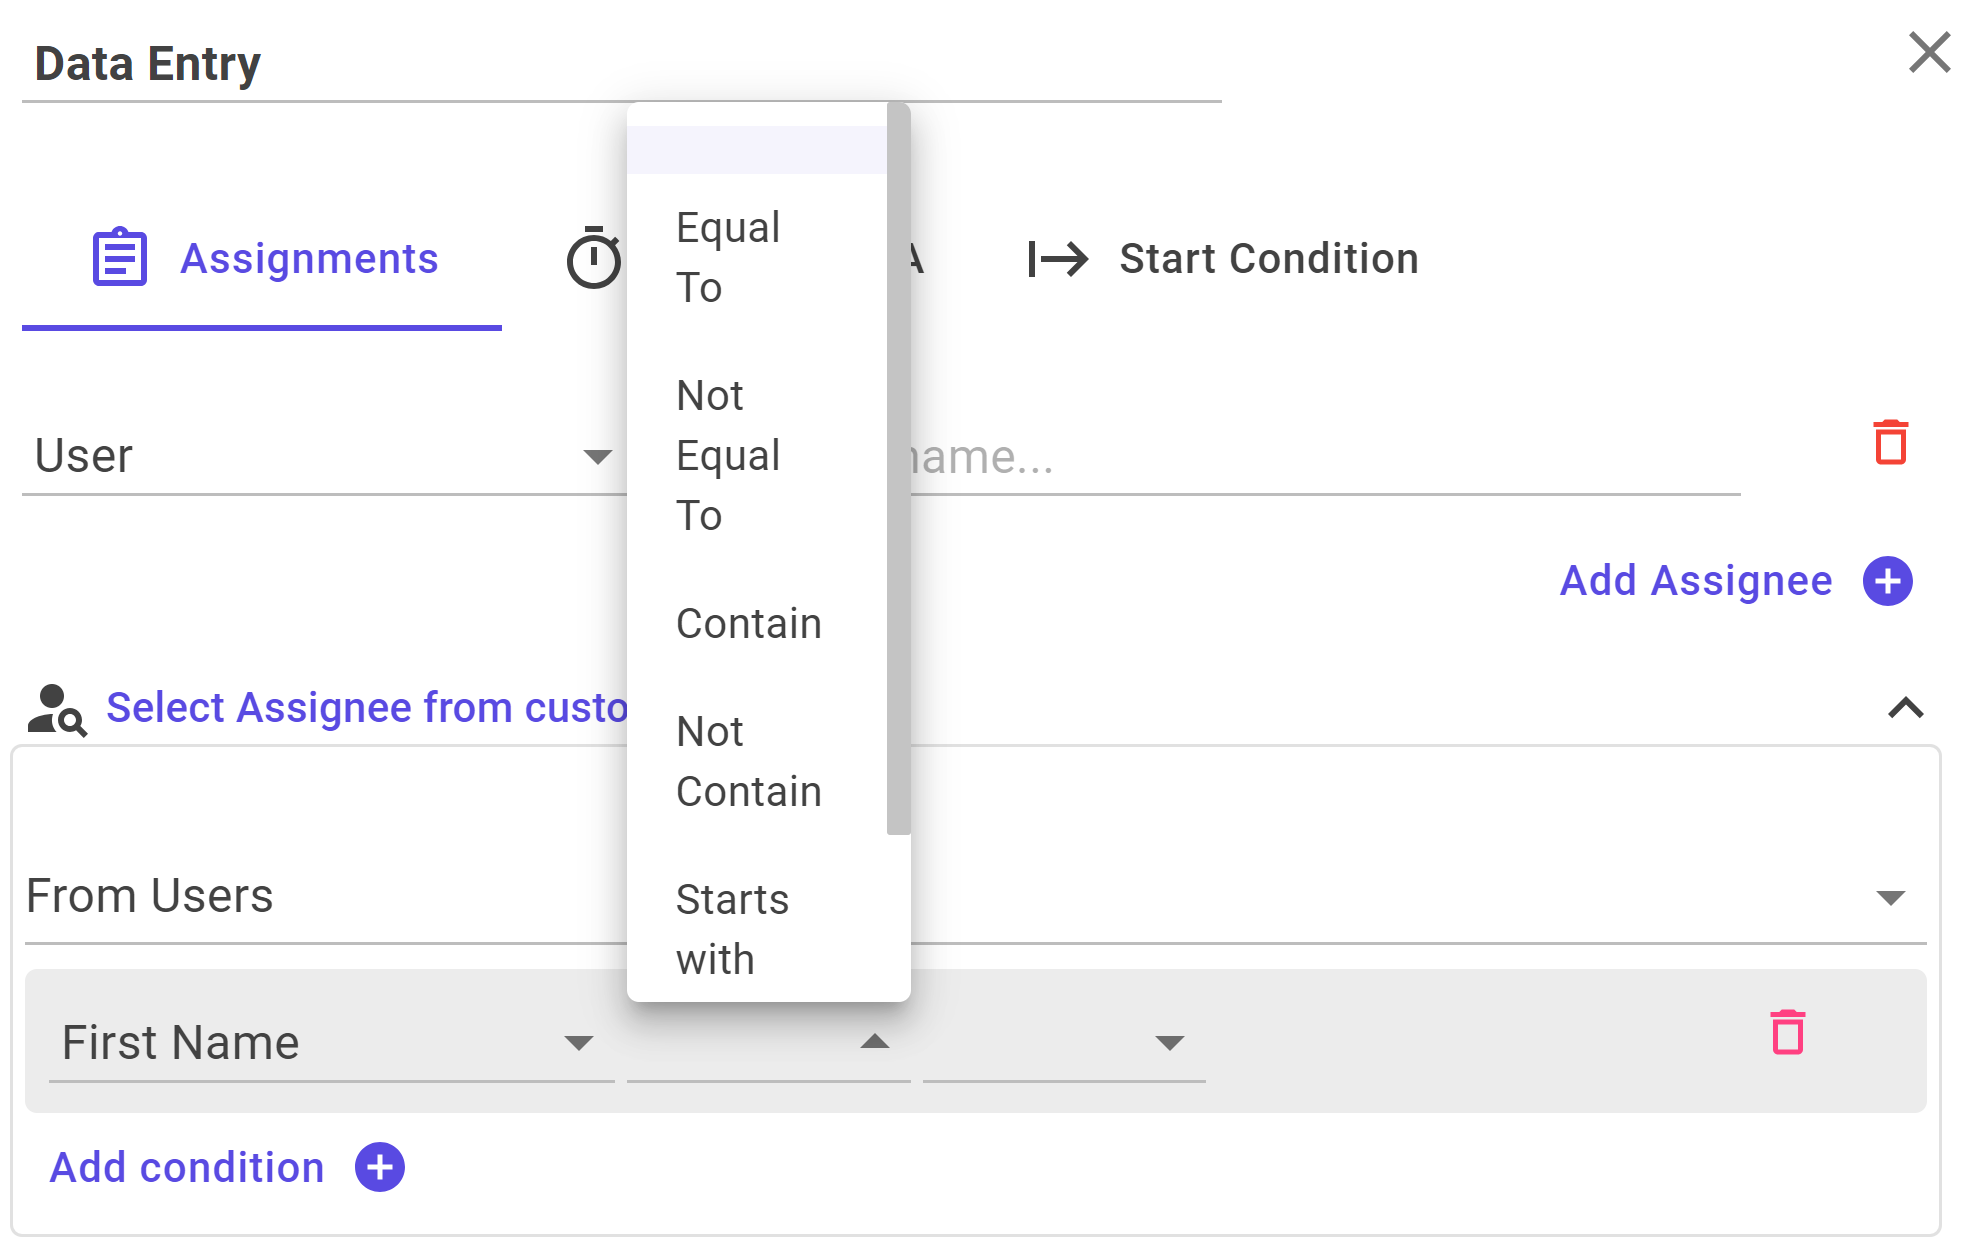1974x1248 pixels.
Task: Collapse the Select Assignee section chevron
Action: tap(1905, 708)
